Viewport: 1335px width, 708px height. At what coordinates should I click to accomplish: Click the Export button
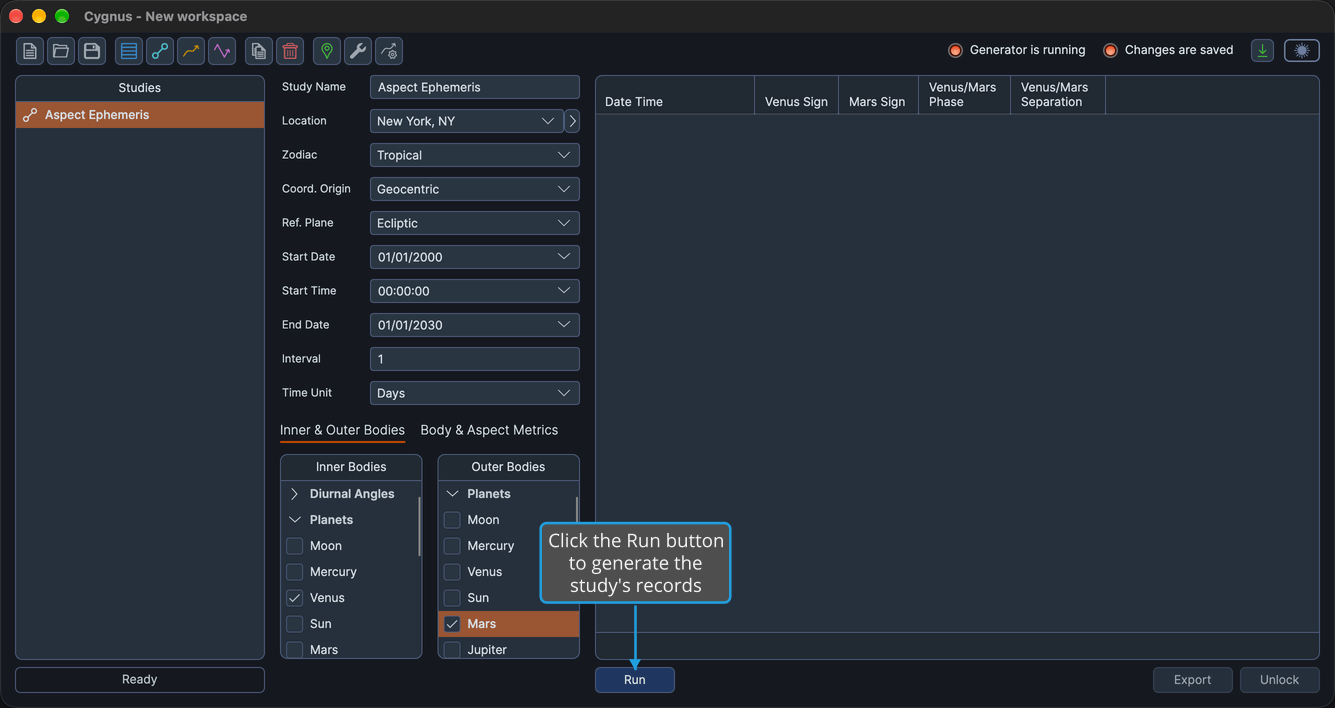tap(1192, 680)
